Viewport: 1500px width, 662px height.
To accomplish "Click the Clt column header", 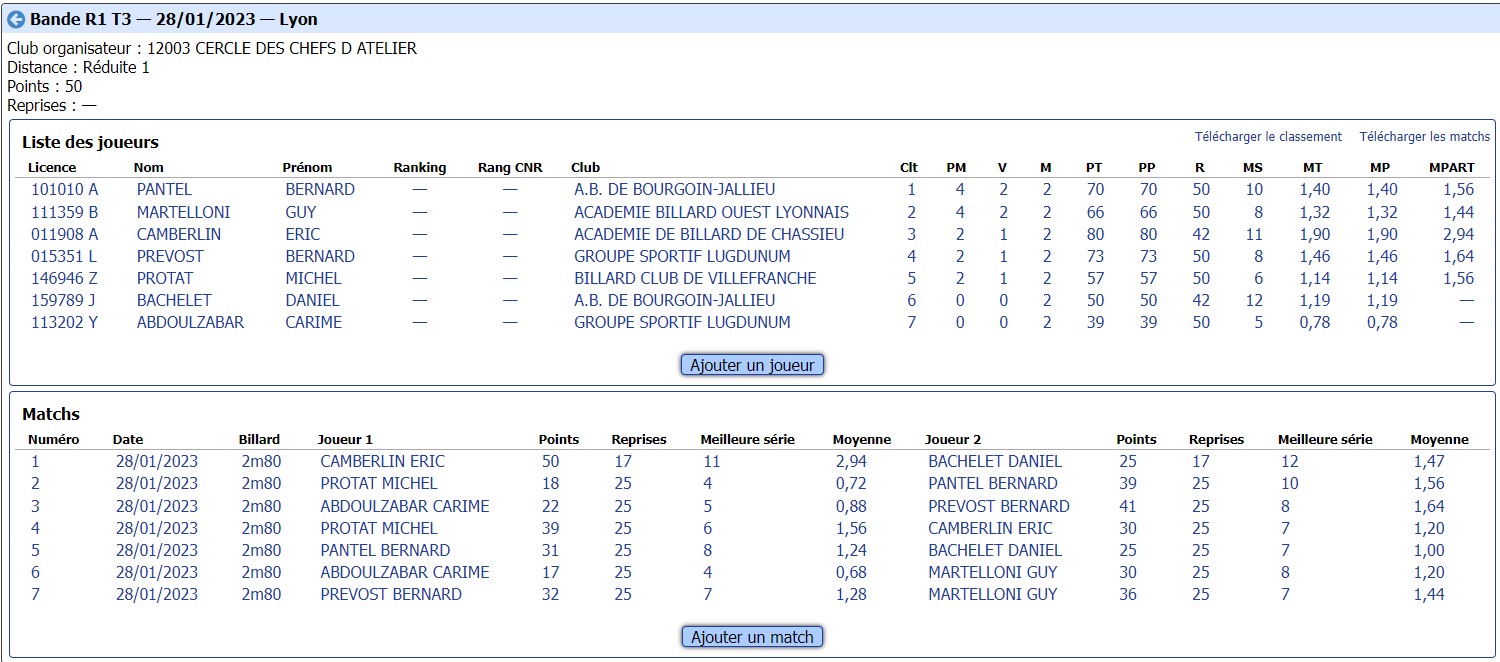I will [x=909, y=168].
